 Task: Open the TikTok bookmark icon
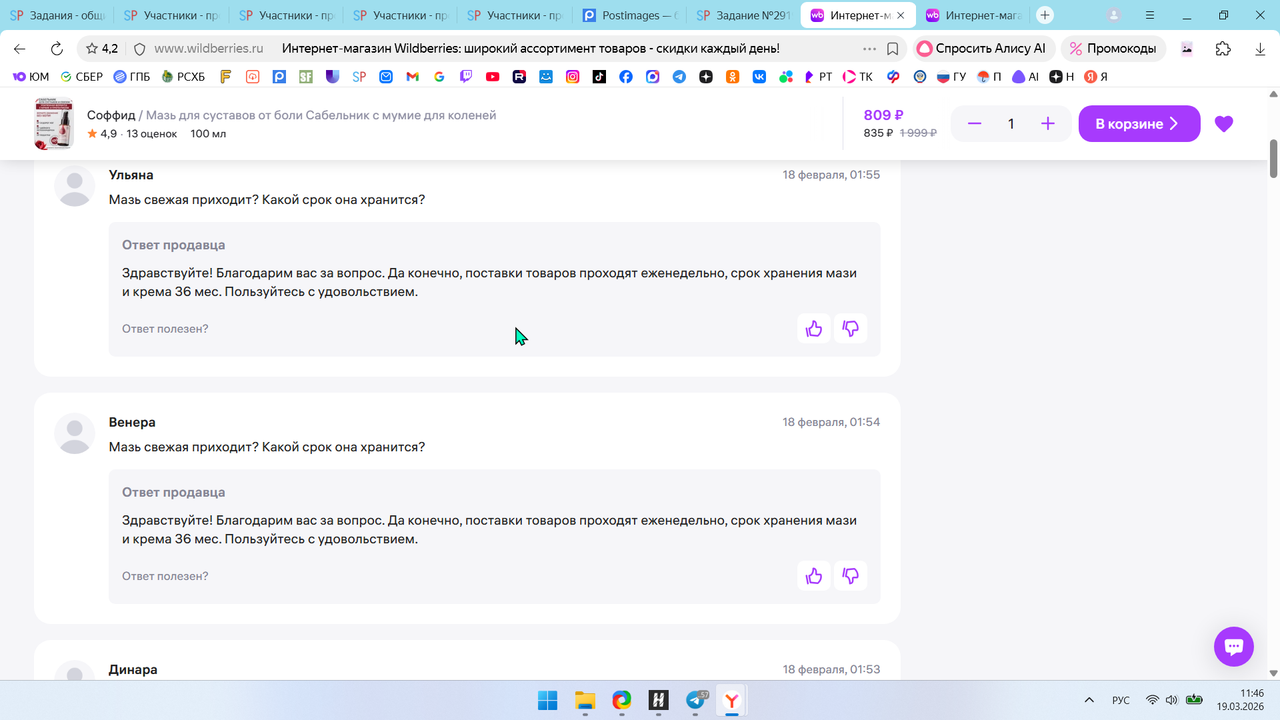[x=599, y=77]
